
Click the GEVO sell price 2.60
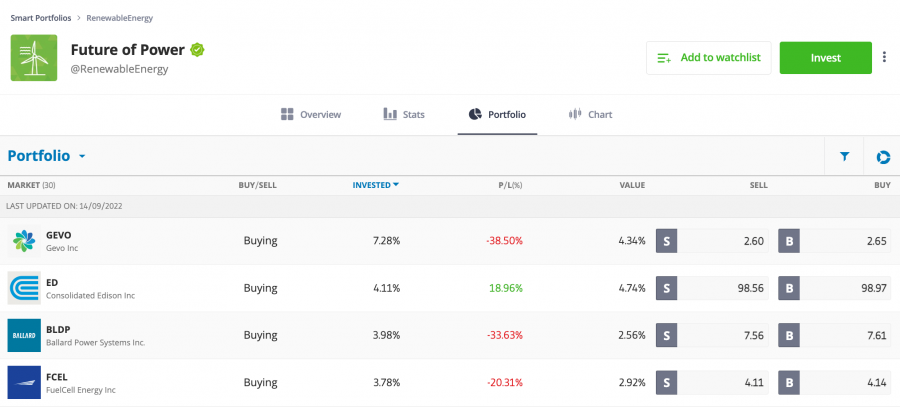click(754, 241)
